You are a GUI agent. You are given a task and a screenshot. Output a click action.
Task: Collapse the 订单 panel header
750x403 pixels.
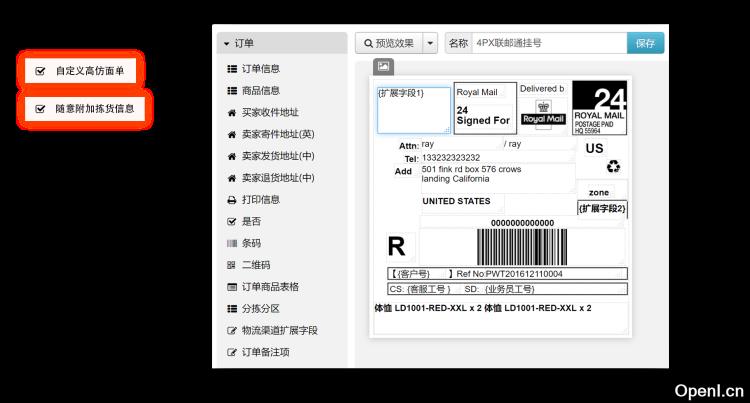click(282, 43)
